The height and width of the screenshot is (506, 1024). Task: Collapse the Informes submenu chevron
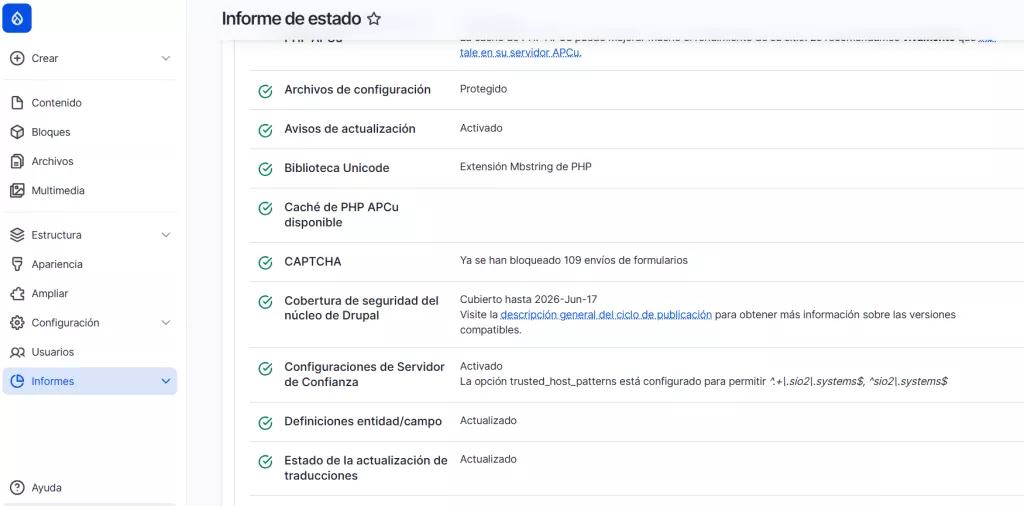point(166,381)
